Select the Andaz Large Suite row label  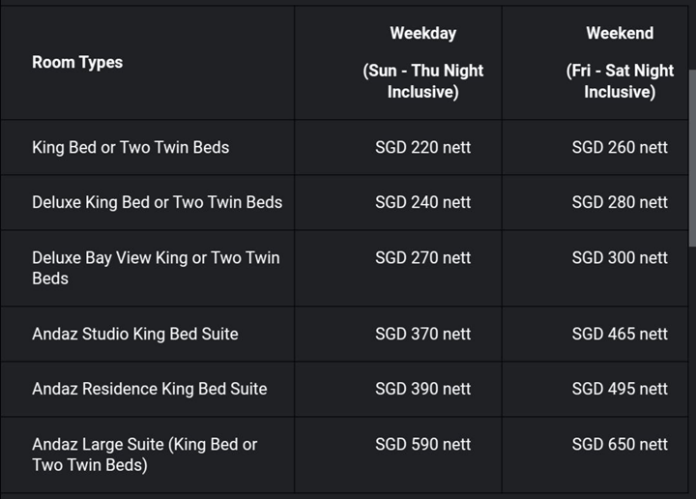coord(145,455)
